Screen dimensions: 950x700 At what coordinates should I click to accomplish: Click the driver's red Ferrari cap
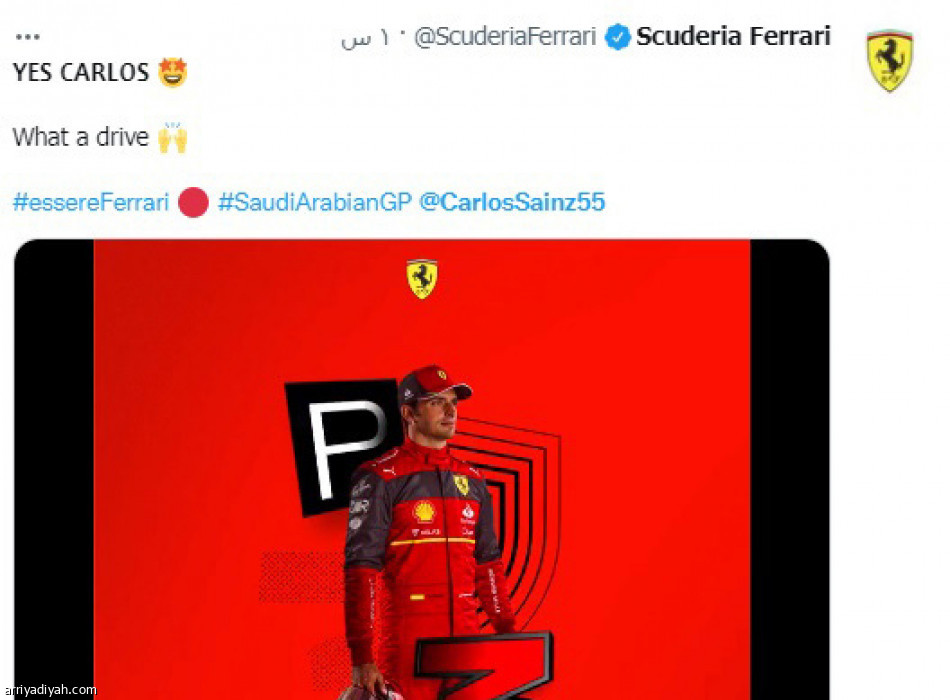pos(433,383)
